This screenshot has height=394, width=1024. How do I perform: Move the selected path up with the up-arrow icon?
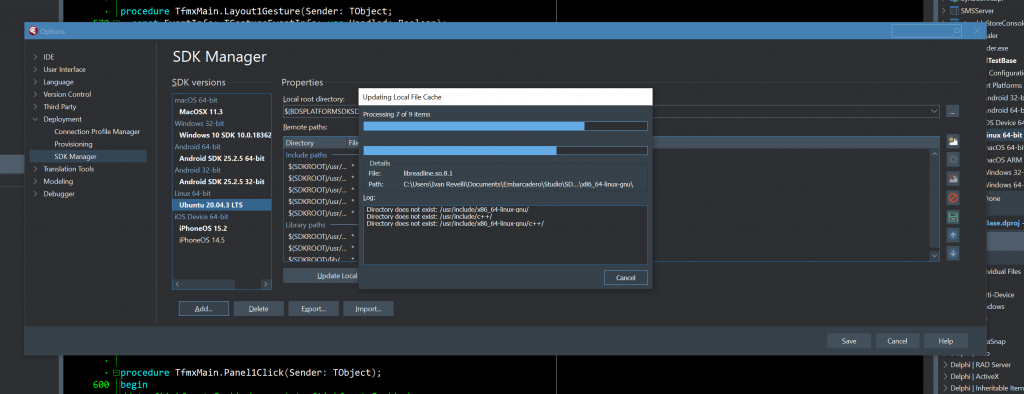pyautogui.click(x=953, y=235)
